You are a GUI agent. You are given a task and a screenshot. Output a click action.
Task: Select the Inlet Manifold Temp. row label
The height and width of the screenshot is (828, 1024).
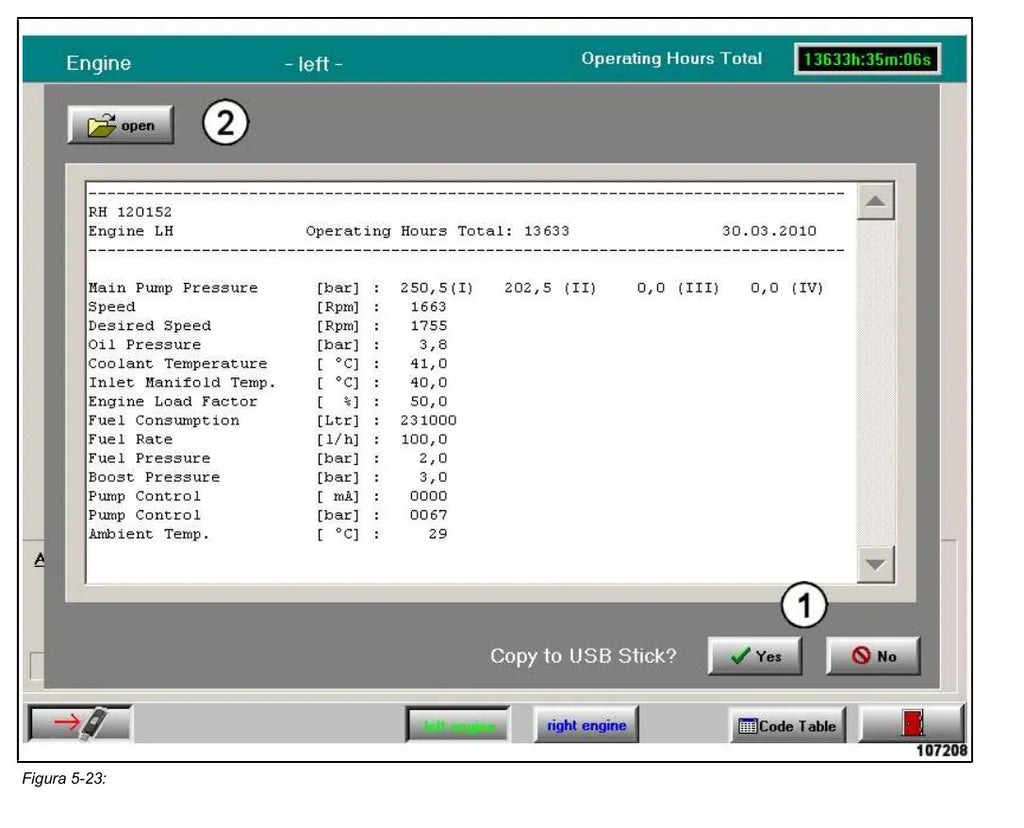click(182, 383)
